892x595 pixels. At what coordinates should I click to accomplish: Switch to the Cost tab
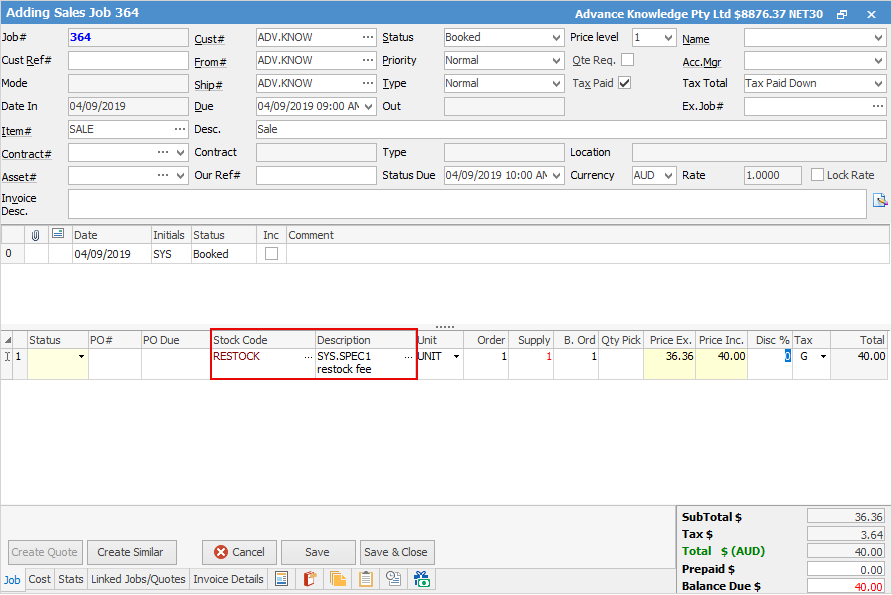[x=39, y=579]
